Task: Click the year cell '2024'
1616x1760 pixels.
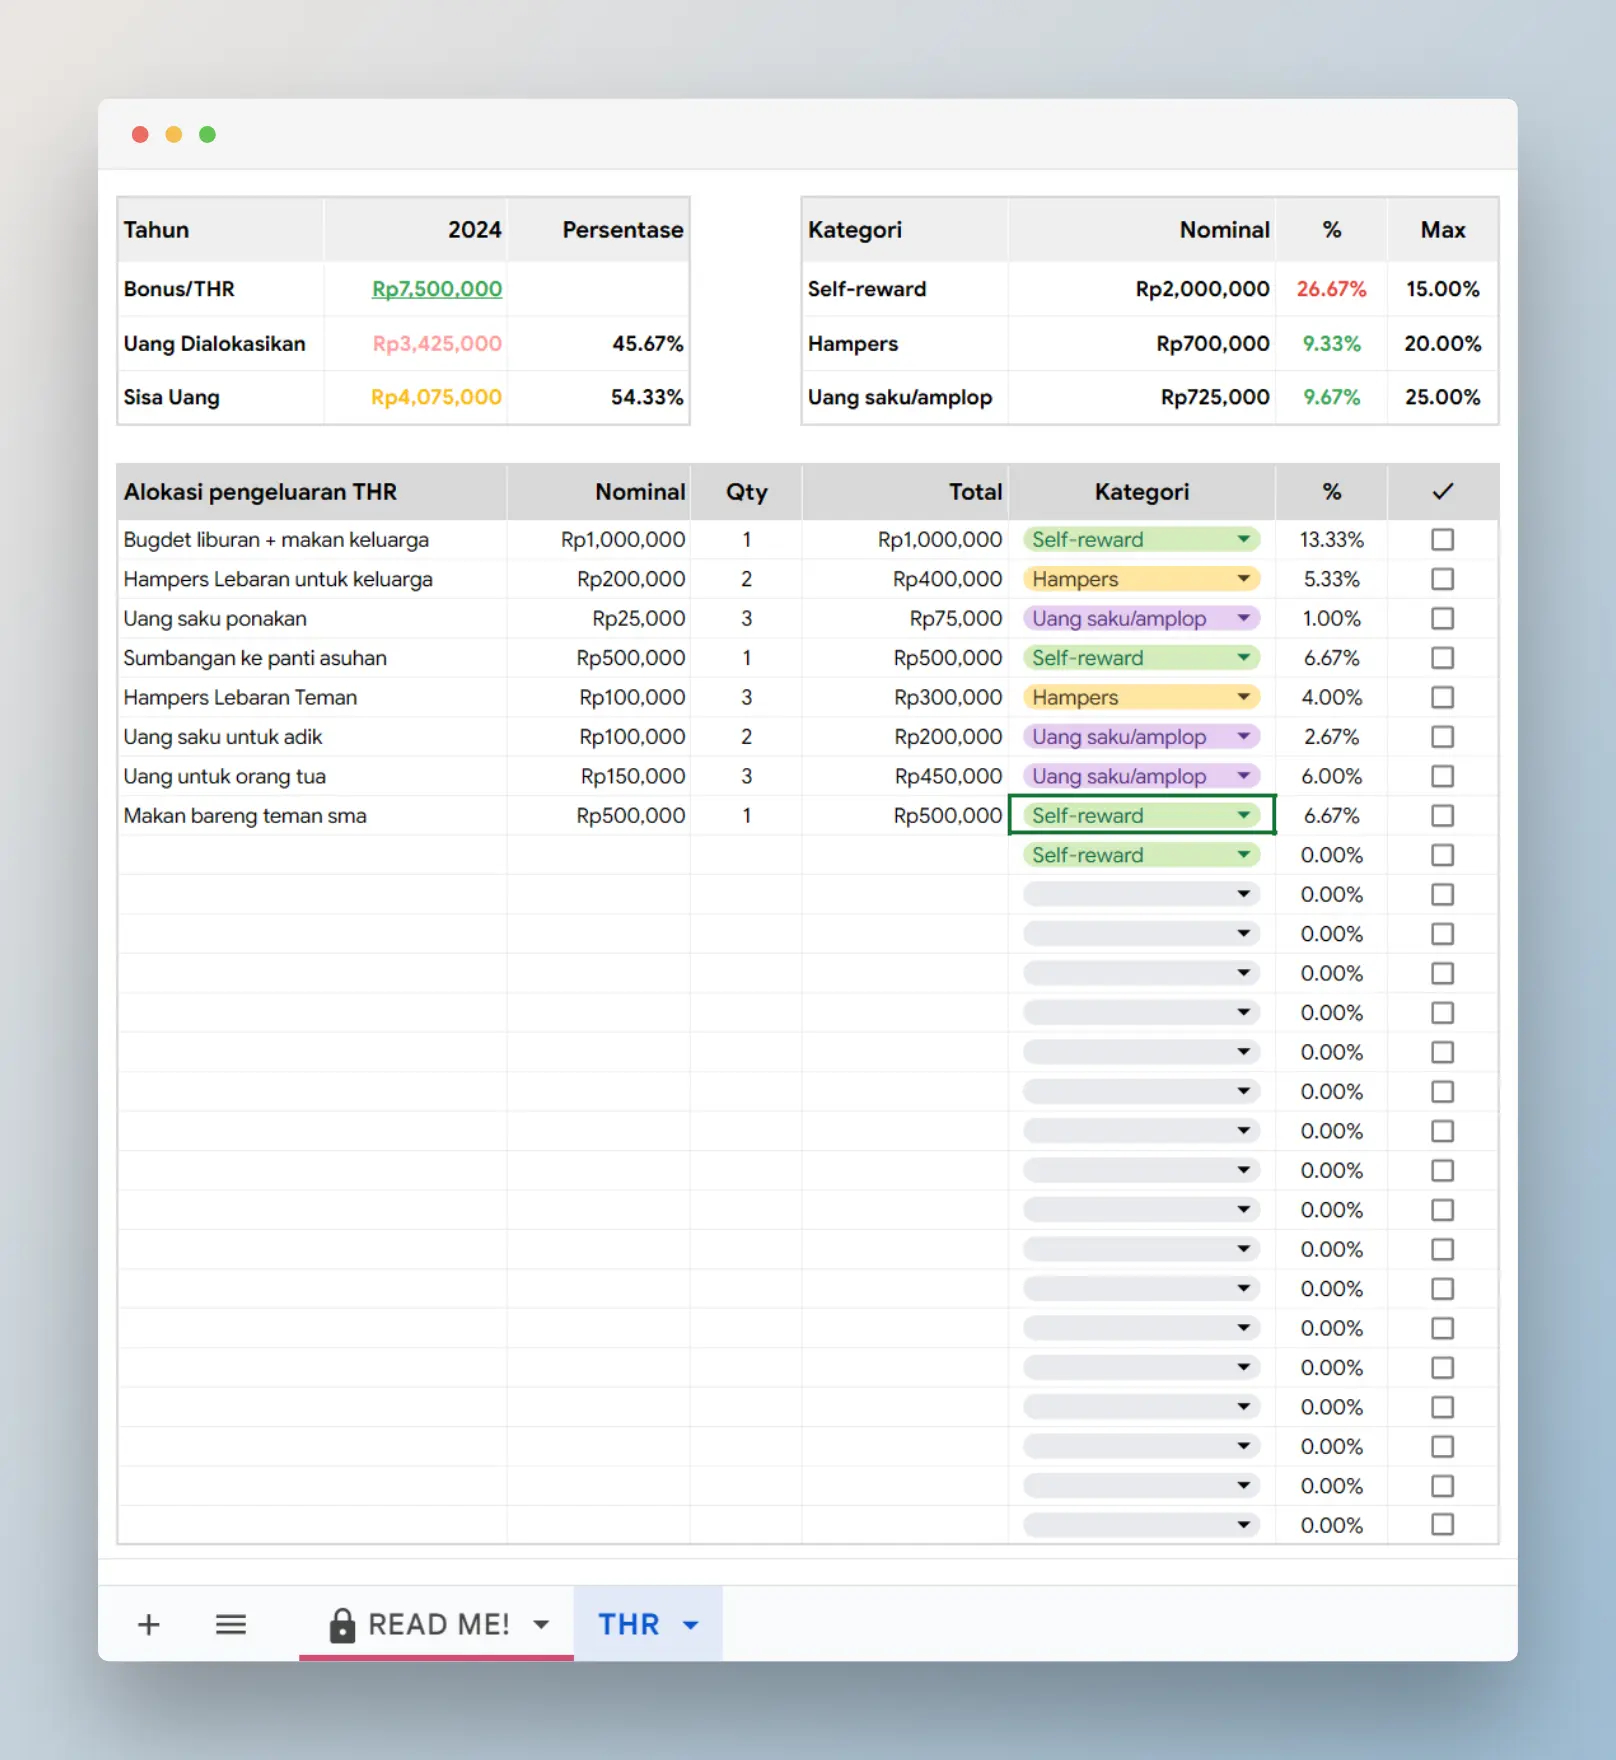Action: [x=415, y=230]
